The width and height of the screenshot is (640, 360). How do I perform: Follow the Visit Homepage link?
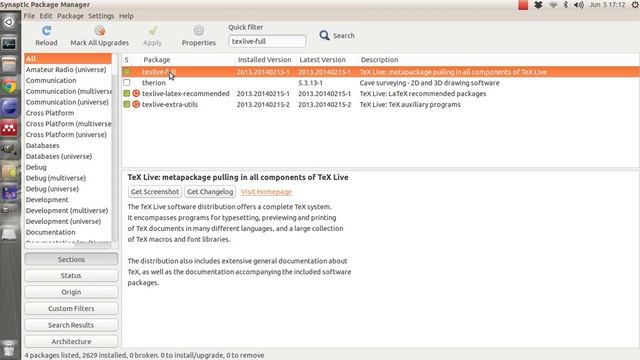pyautogui.click(x=266, y=192)
